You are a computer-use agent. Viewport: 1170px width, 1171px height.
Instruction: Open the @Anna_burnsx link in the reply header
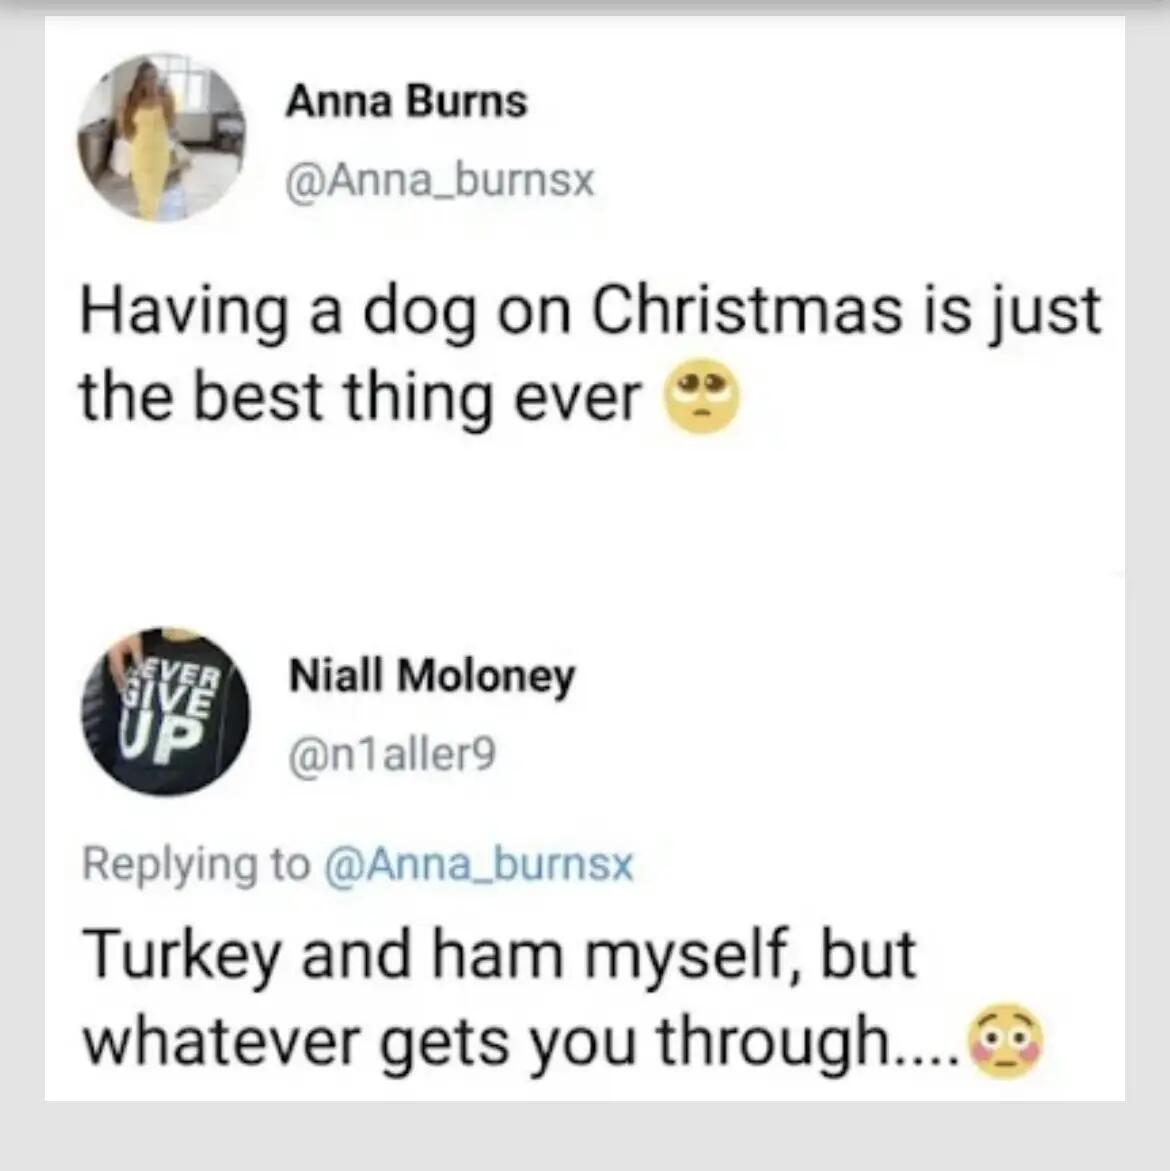click(478, 864)
